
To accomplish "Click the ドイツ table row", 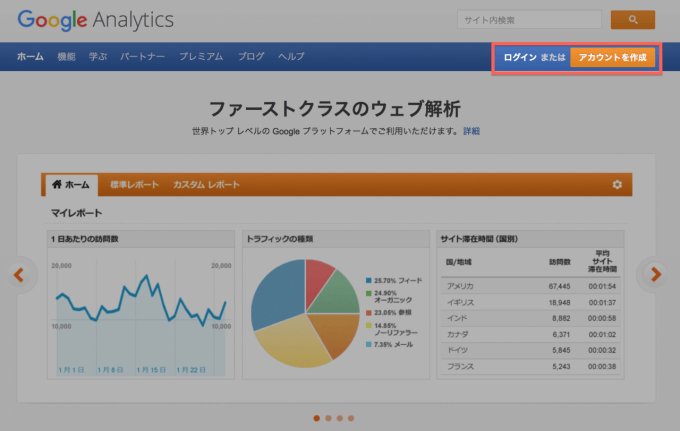I will [530, 350].
